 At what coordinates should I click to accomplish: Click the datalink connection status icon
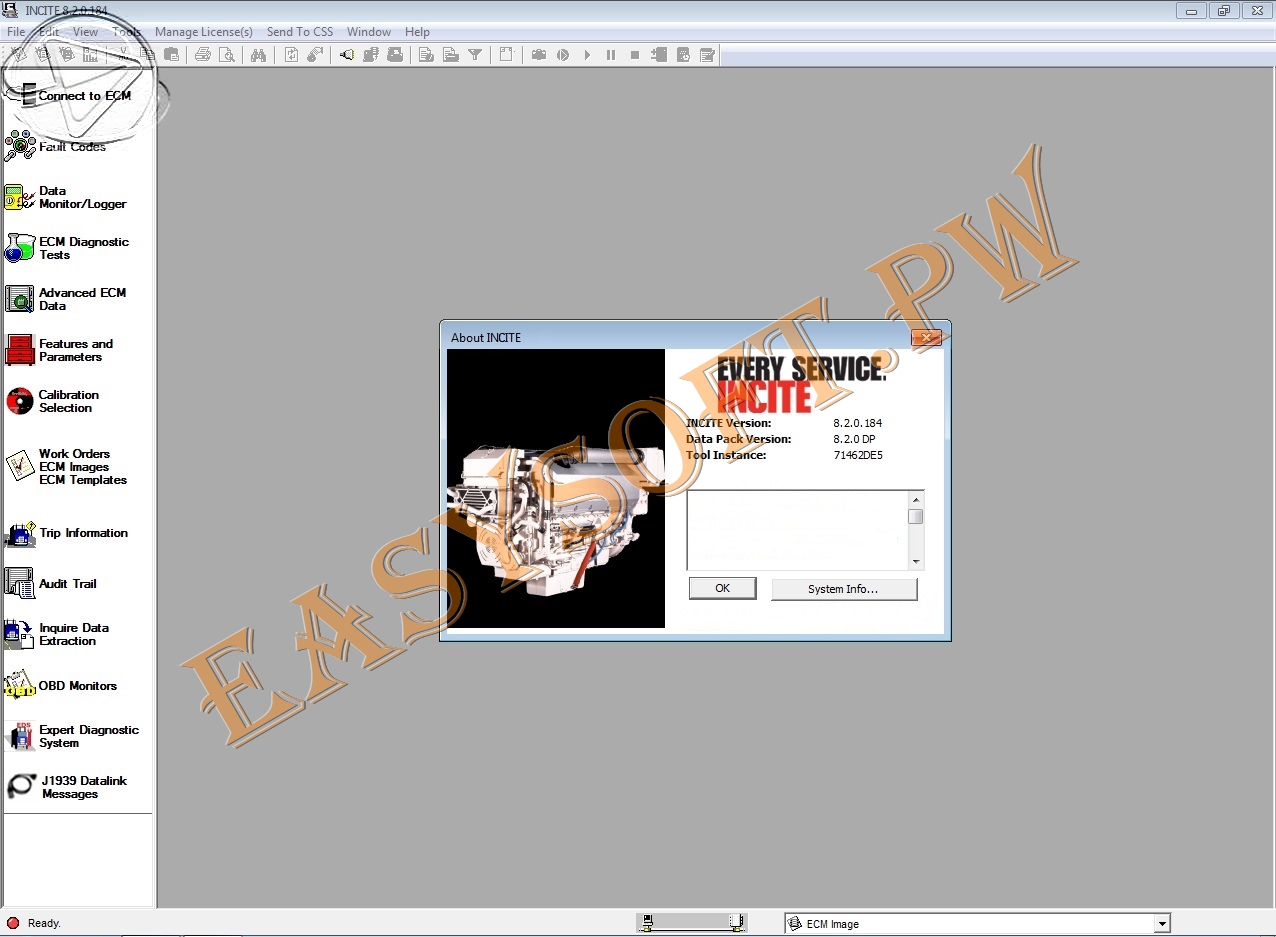click(x=692, y=923)
